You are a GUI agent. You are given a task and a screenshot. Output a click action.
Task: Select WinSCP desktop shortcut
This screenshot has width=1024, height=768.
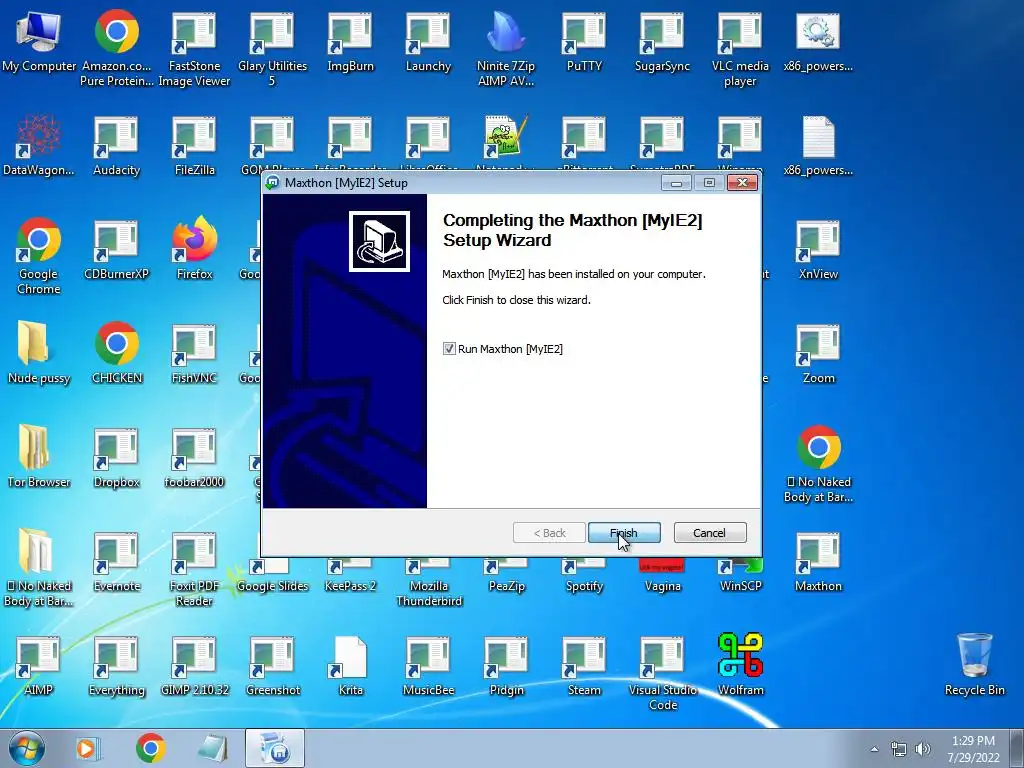click(740, 575)
